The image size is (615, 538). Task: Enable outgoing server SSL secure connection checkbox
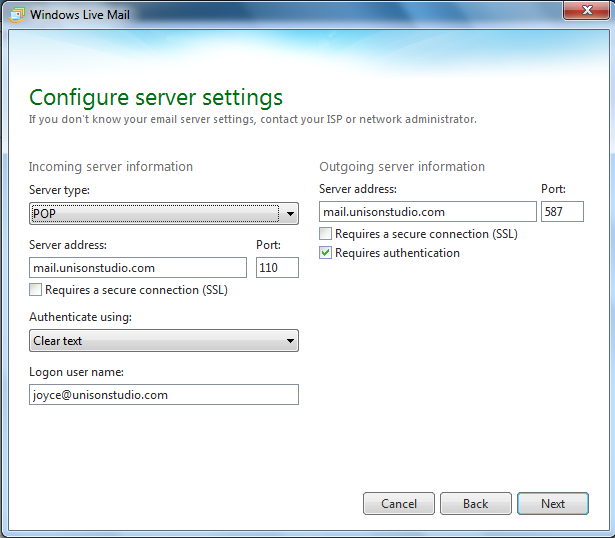pos(326,234)
